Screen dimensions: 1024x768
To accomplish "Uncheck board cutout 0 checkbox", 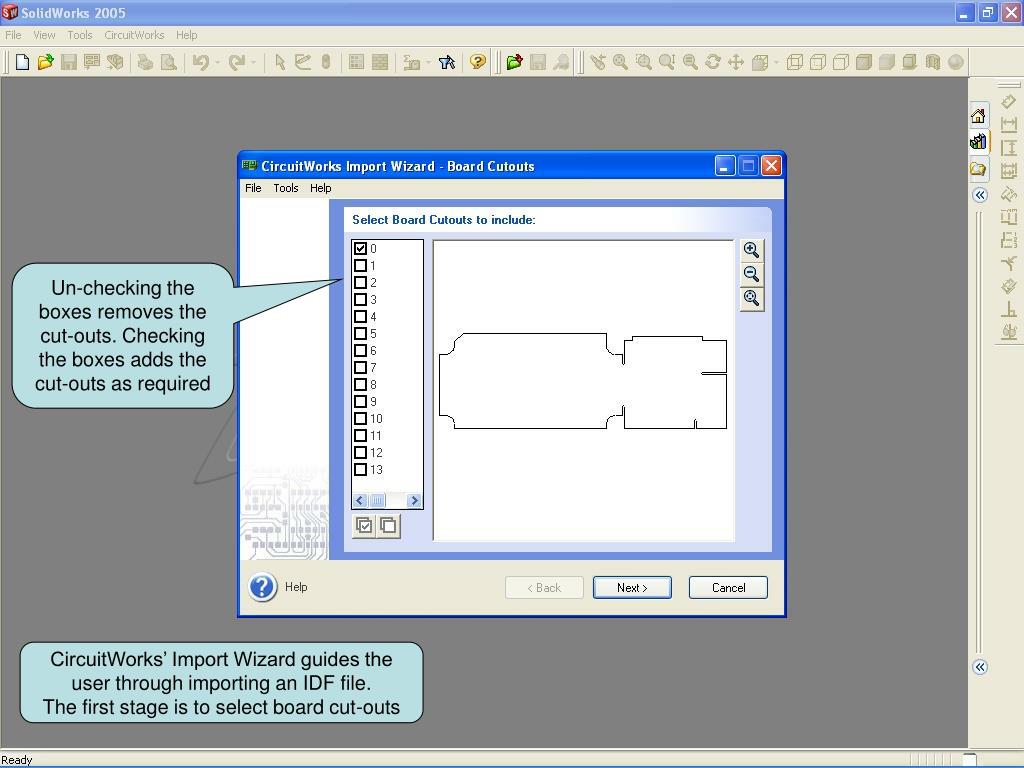I will tap(360, 248).
